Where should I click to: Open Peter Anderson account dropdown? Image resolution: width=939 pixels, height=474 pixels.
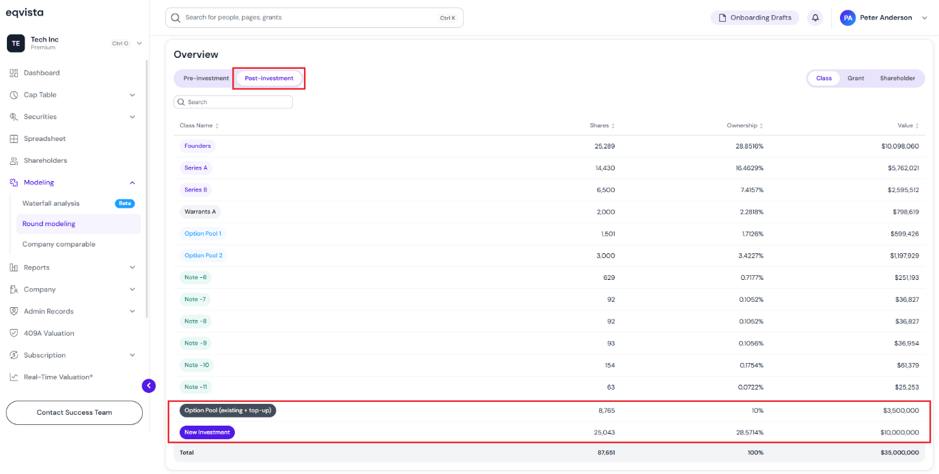click(x=925, y=18)
